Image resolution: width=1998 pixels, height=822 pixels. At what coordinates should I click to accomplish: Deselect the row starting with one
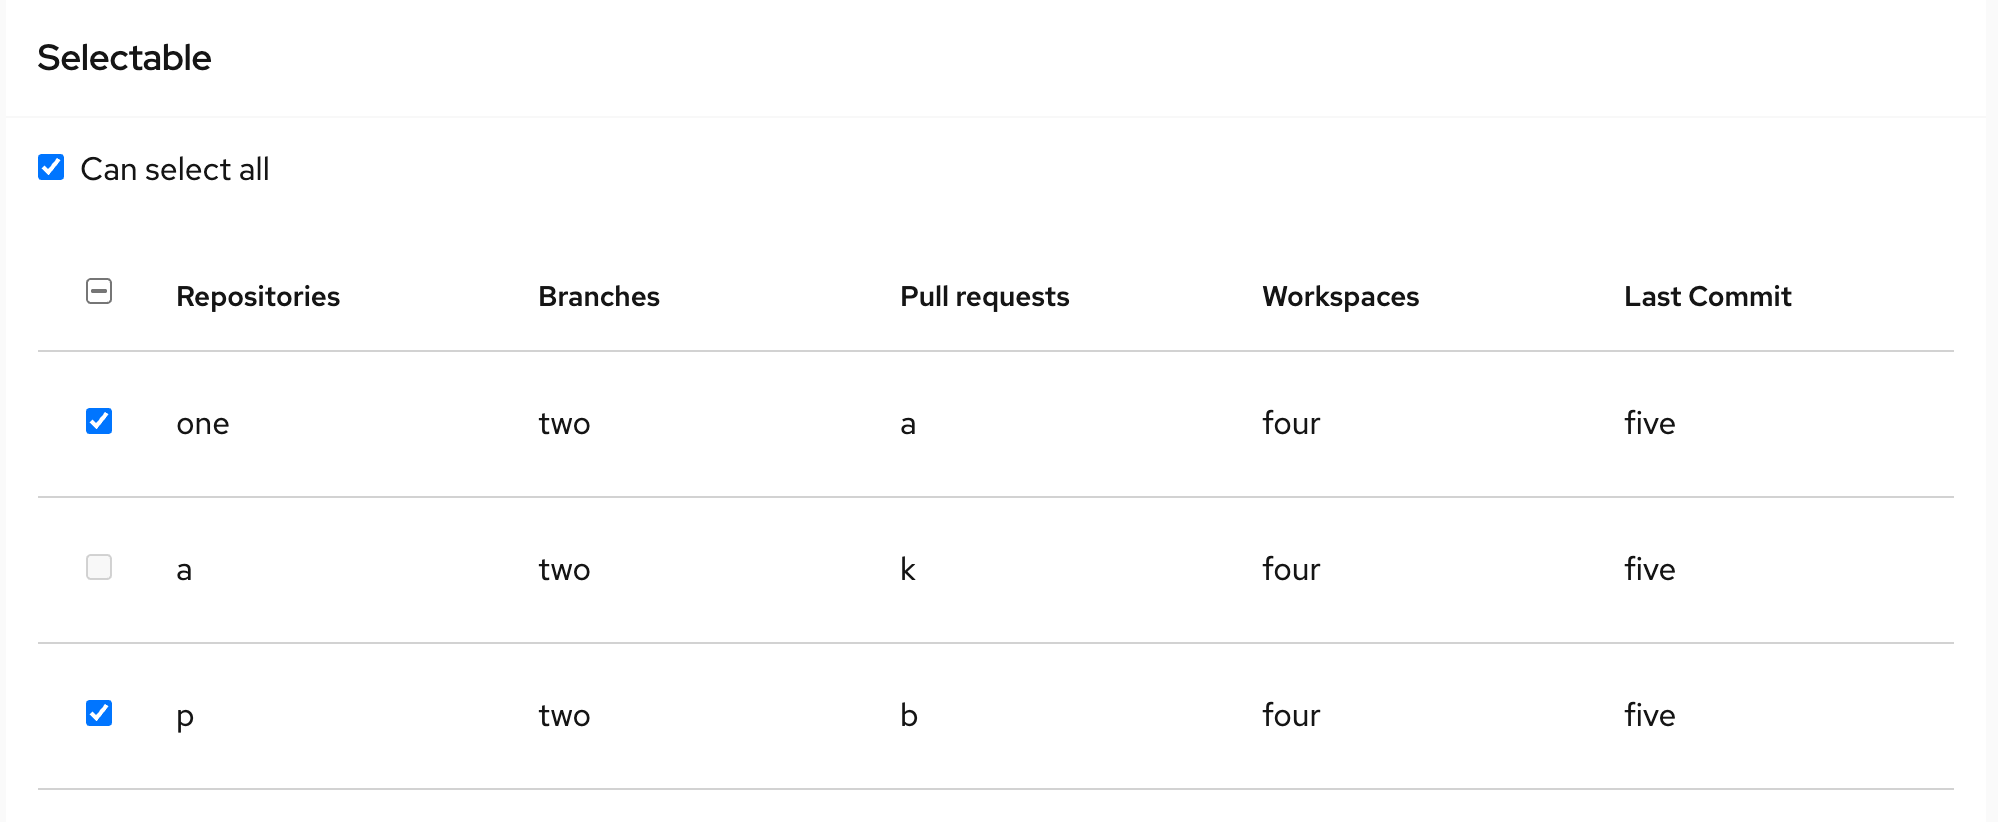[x=99, y=421]
